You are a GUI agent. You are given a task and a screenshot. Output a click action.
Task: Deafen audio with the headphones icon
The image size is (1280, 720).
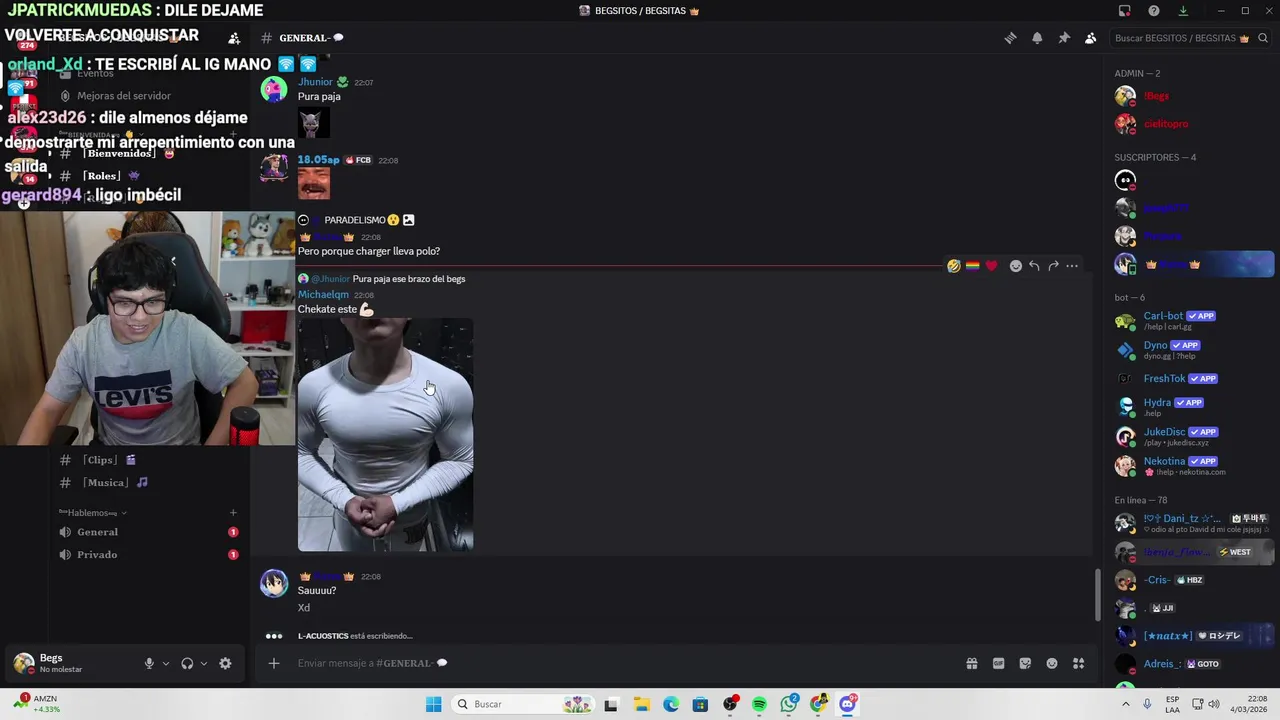click(x=187, y=663)
